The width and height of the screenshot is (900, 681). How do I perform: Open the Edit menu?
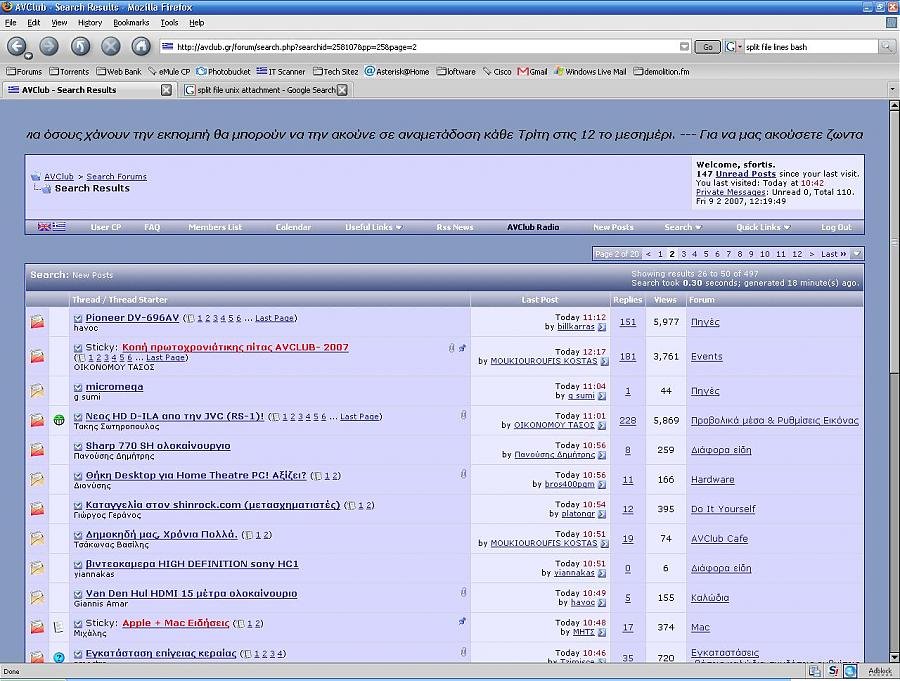[33, 22]
